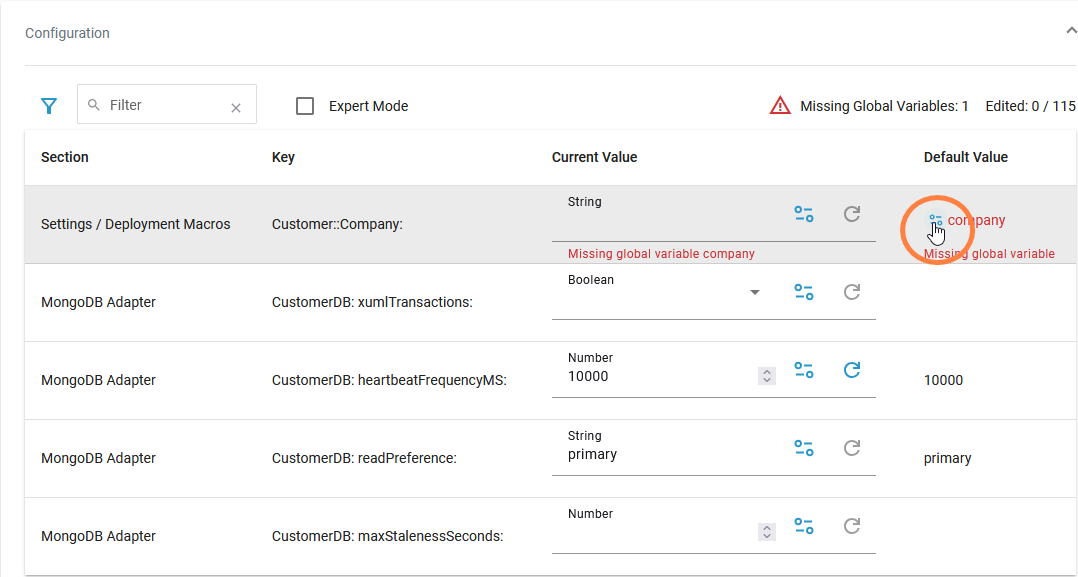
Task: Adjust the heartbeatFrequencyMS number stepper
Action: (767, 376)
